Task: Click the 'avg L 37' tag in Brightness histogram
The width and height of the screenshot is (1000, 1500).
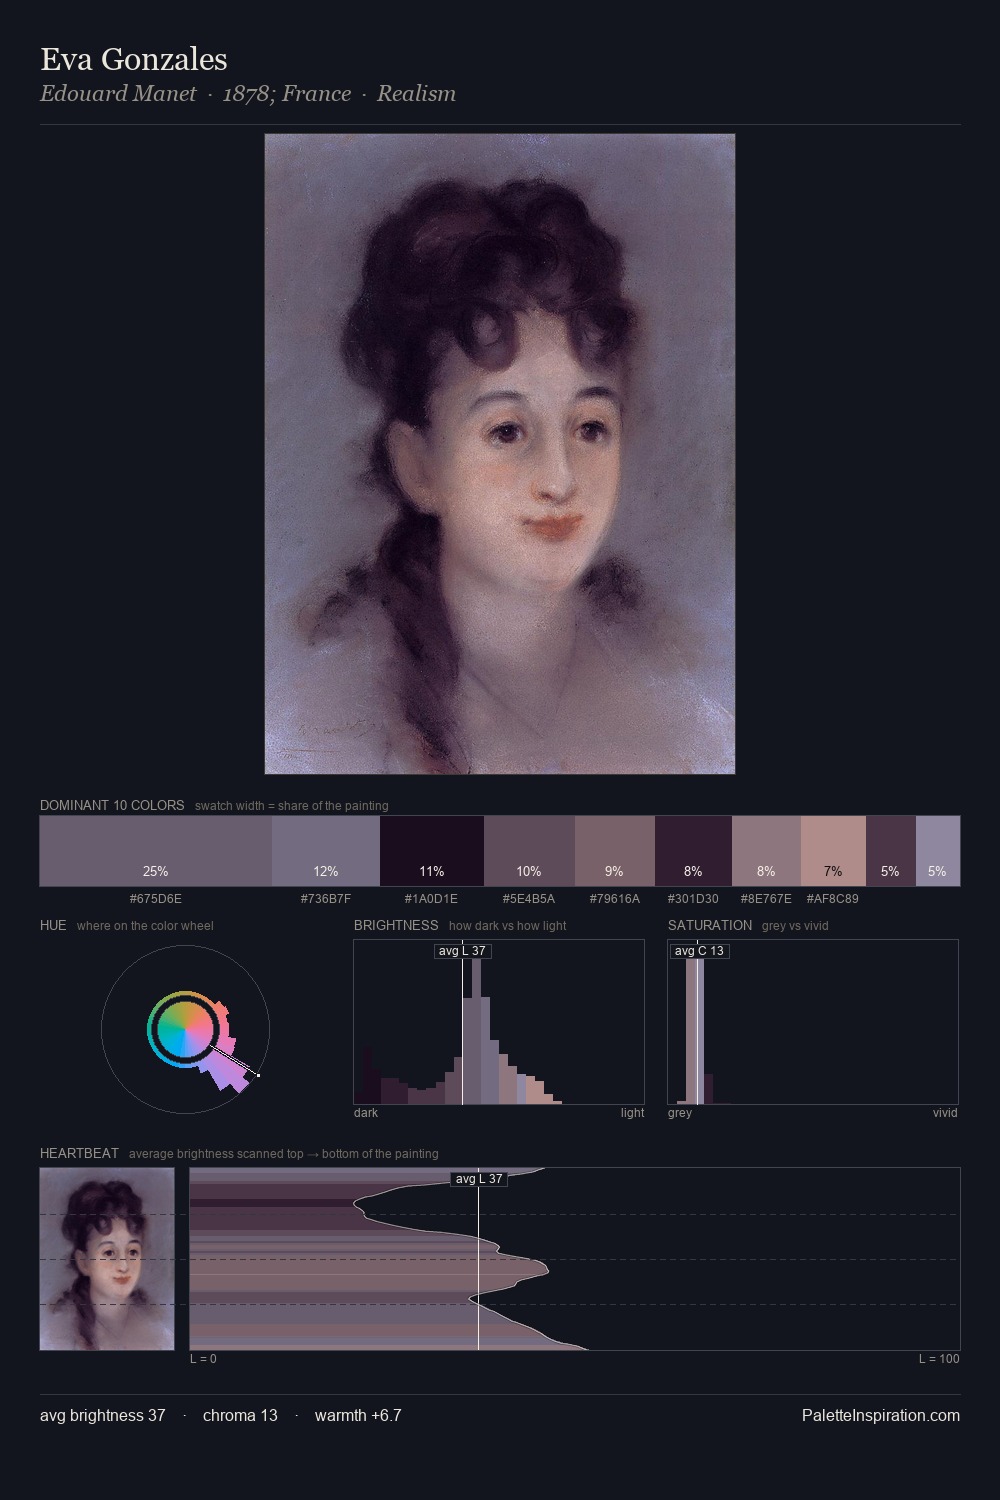Action: tap(462, 951)
